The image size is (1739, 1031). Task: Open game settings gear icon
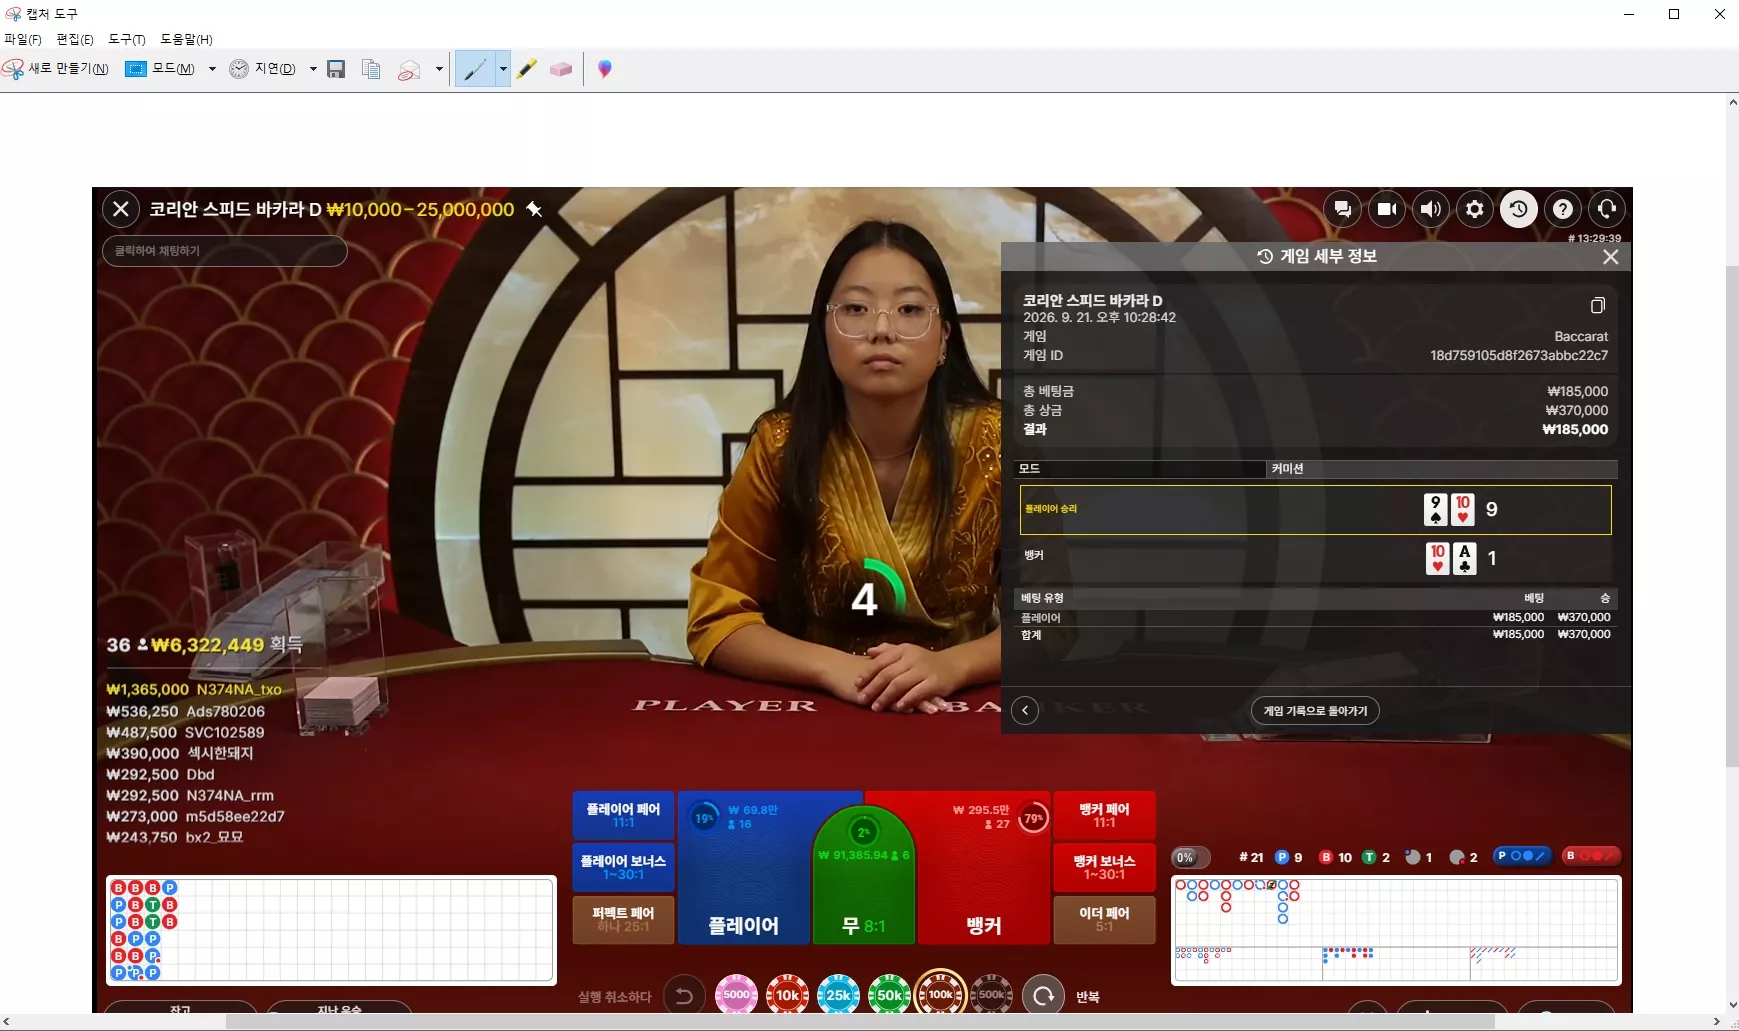(x=1475, y=209)
